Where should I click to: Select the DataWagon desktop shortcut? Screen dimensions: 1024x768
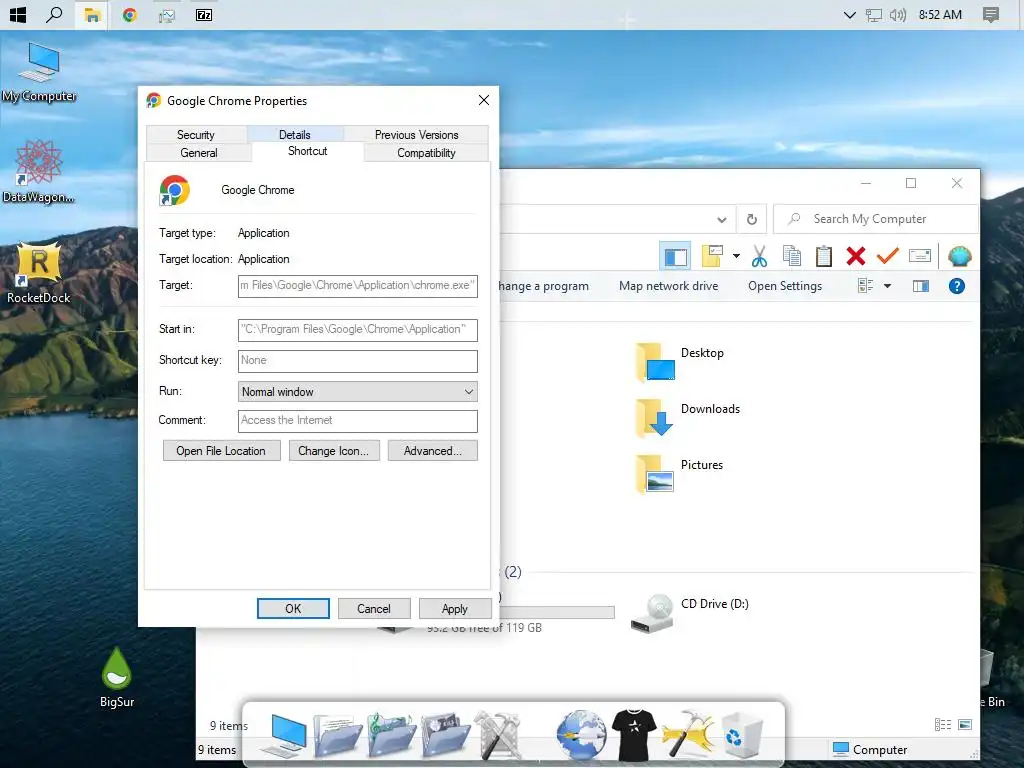point(39,172)
